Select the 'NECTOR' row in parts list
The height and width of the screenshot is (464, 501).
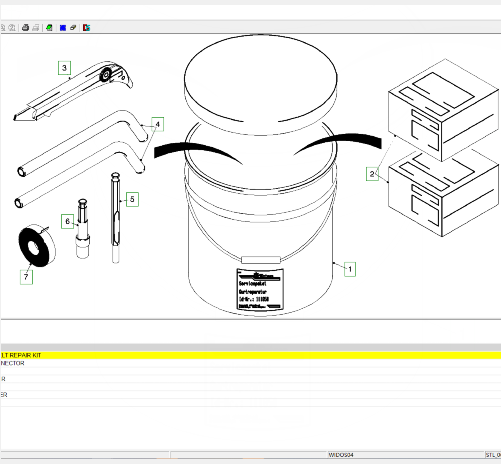click(251, 363)
